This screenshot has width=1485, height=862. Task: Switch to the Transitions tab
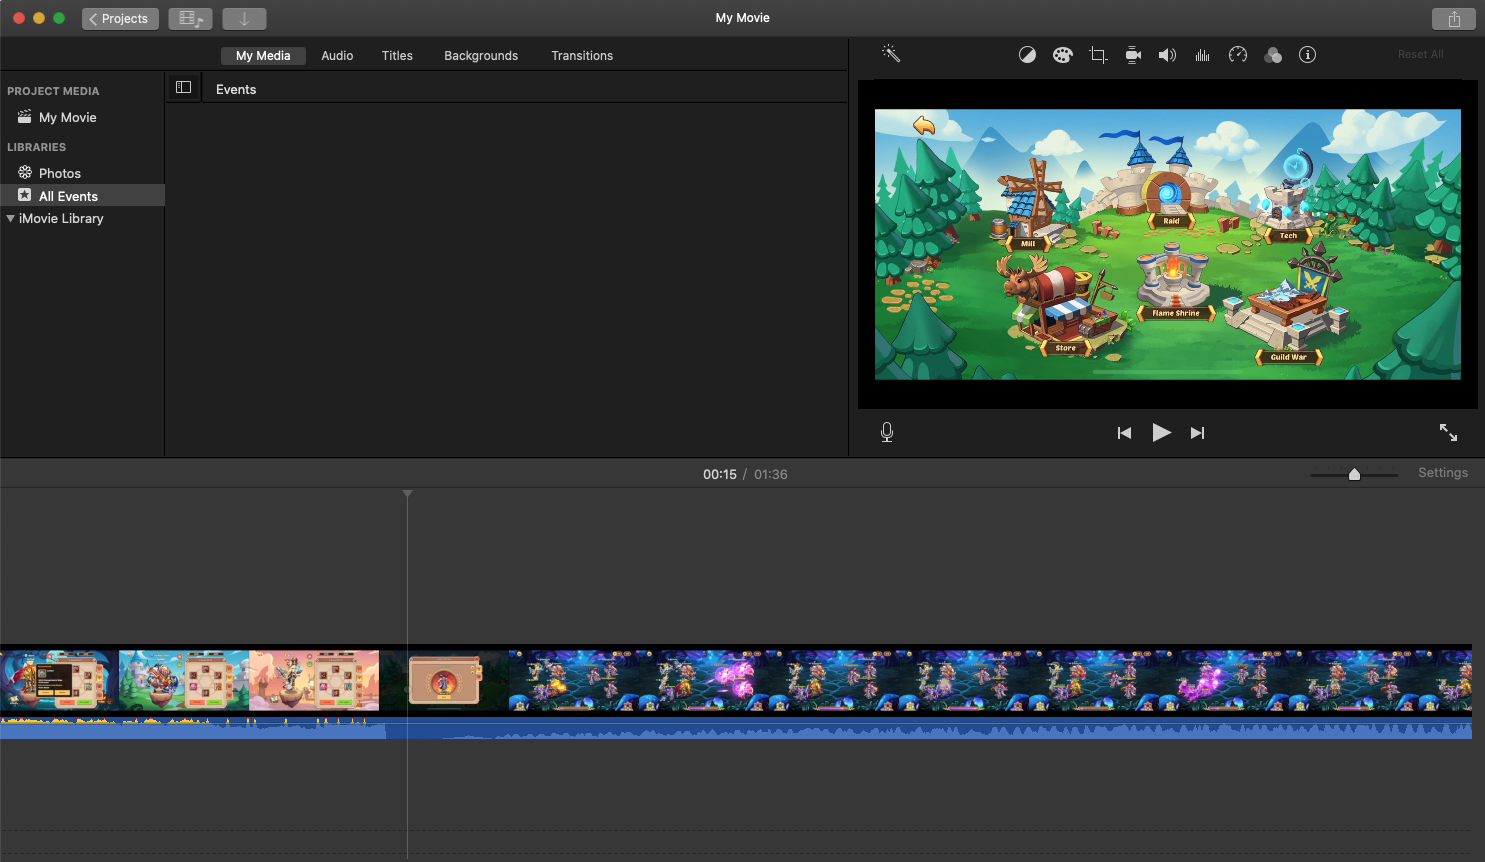click(x=582, y=55)
